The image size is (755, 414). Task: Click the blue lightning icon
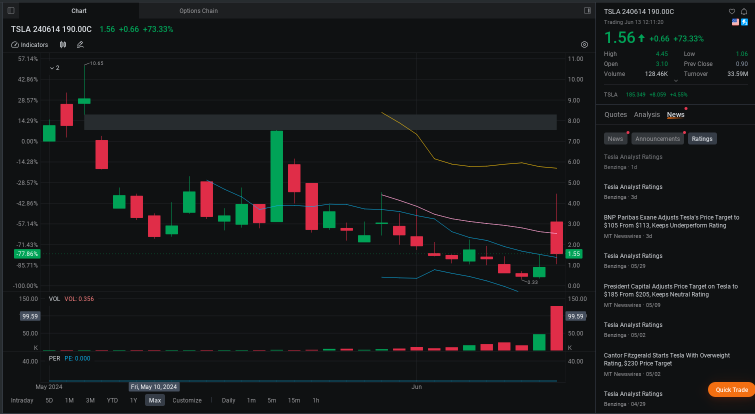pyautogui.click(x=744, y=22)
